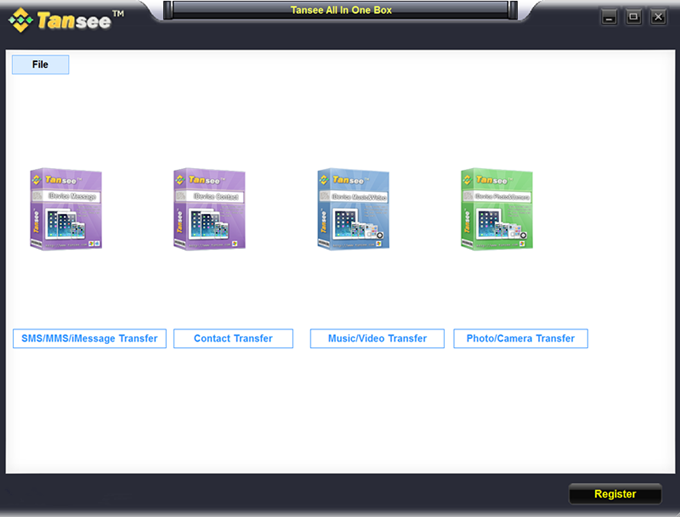Select the purple iDevice Contact product box
Image resolution: width=680 pixels, height=517 pixels.
click(209, 209)
